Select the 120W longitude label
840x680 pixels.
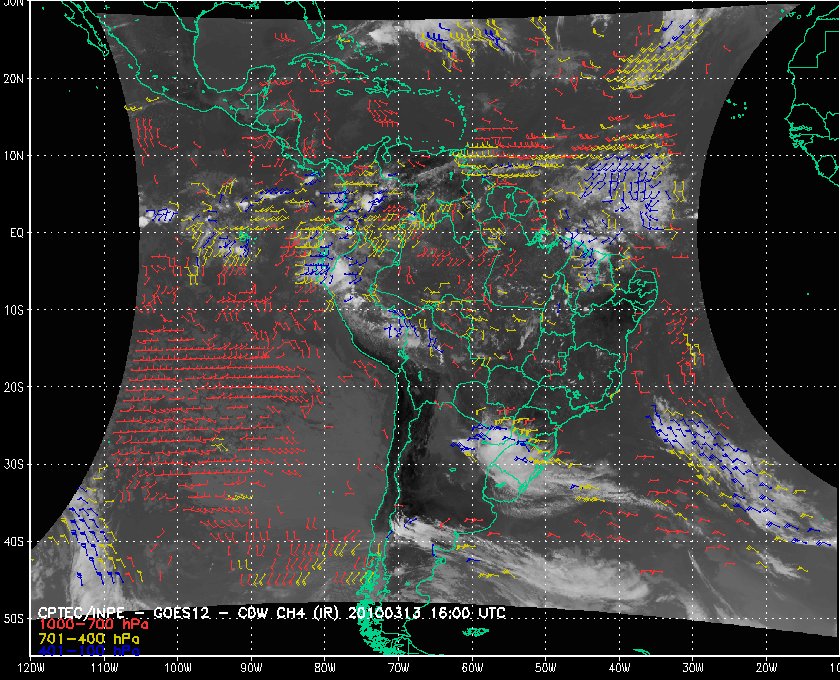click(30, 668)
